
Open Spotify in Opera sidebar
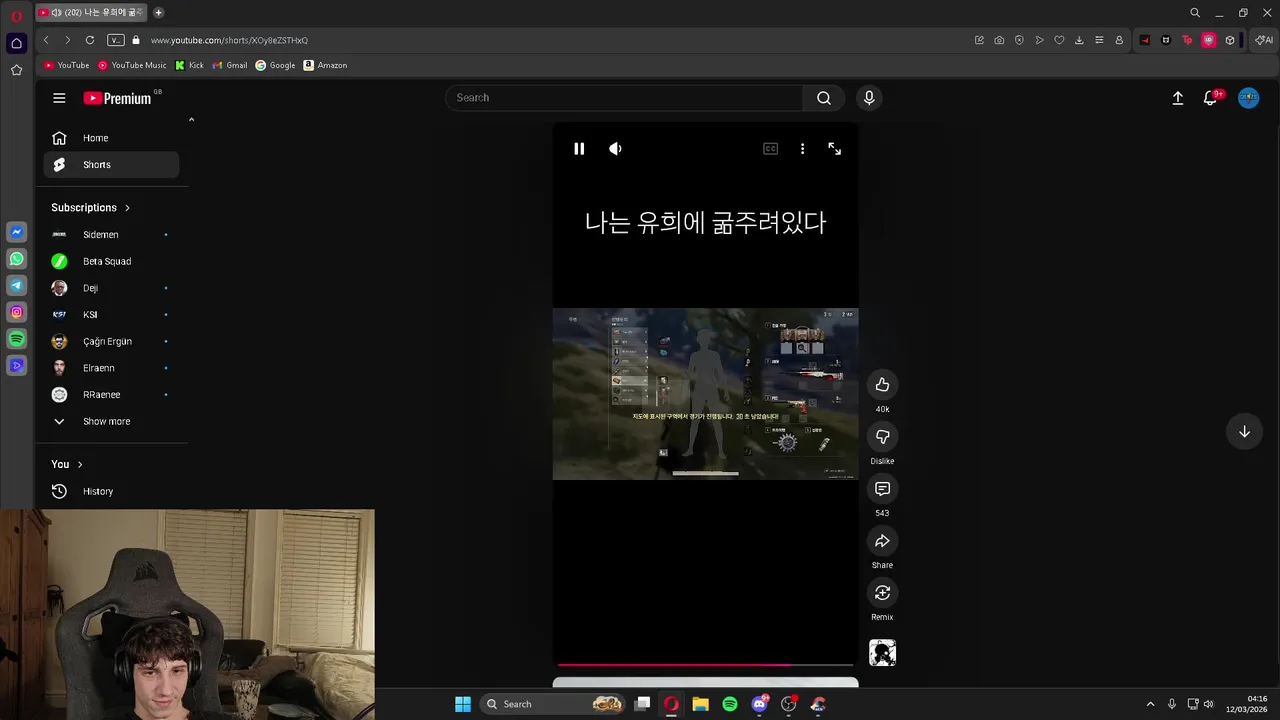[16, 340]
